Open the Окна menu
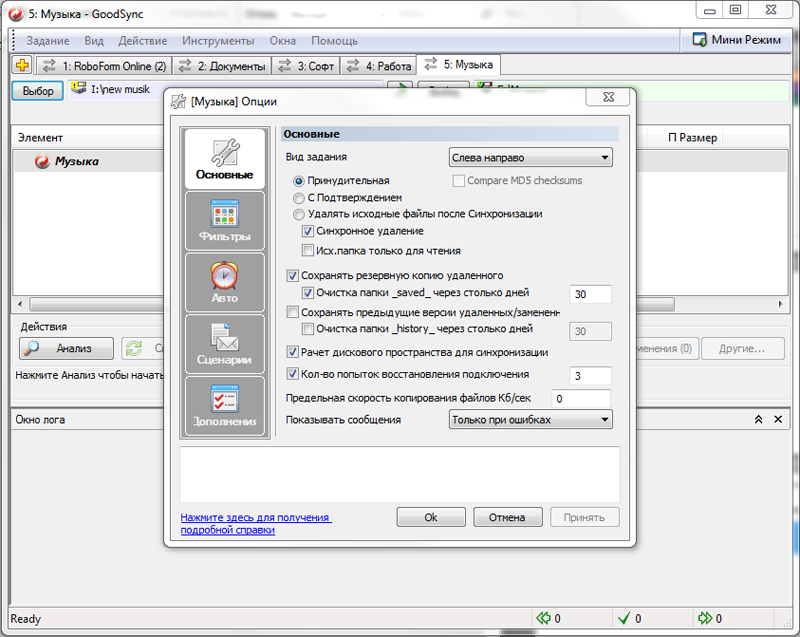This screenshot has height=637, width=800. (x=283, y=41)
